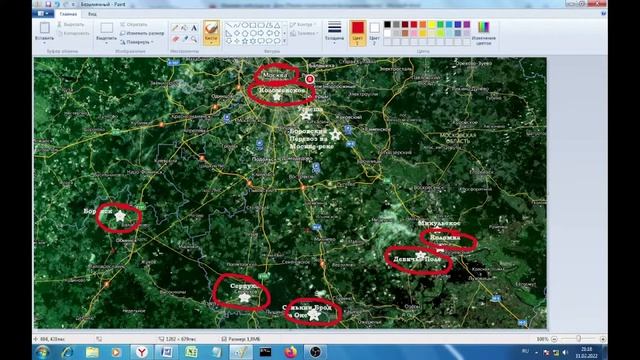The height and width of the screenshot is (360, 640).
Task: Select the Magnifier zoom tool
Action: tap(194, 39)
